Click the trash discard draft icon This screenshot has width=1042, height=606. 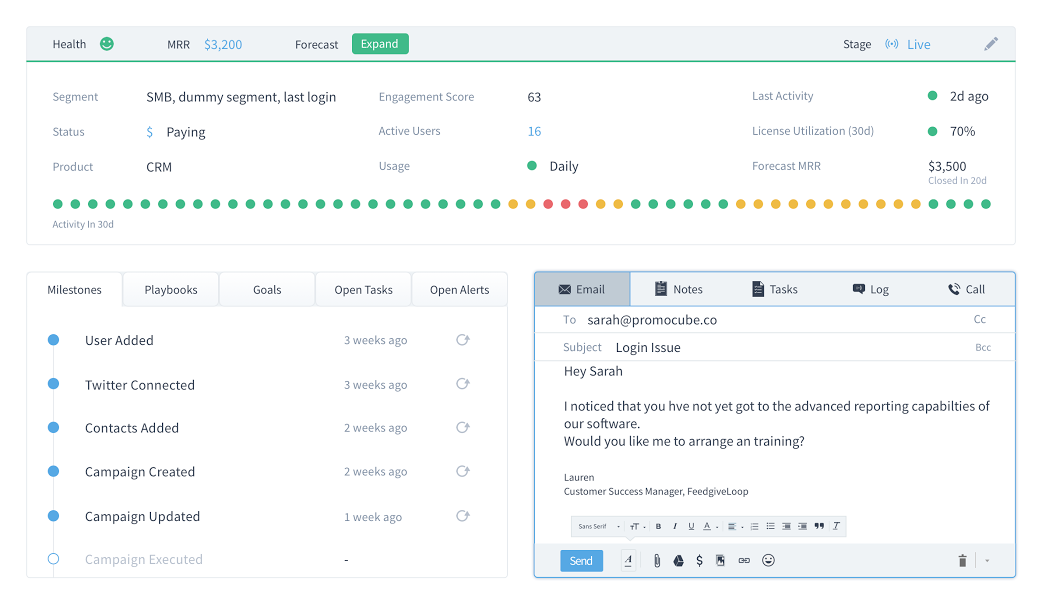click(962, 560)
